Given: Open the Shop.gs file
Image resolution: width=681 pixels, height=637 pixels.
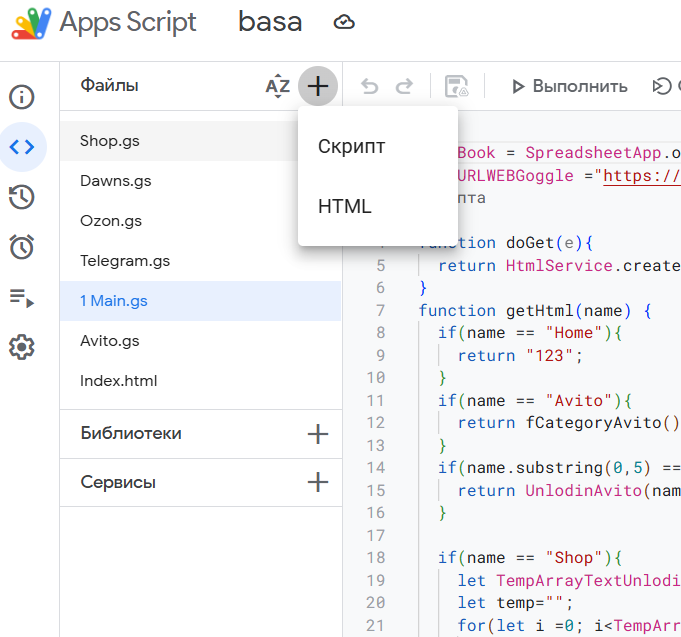Looking at the screenshot, I should [179, 141].
